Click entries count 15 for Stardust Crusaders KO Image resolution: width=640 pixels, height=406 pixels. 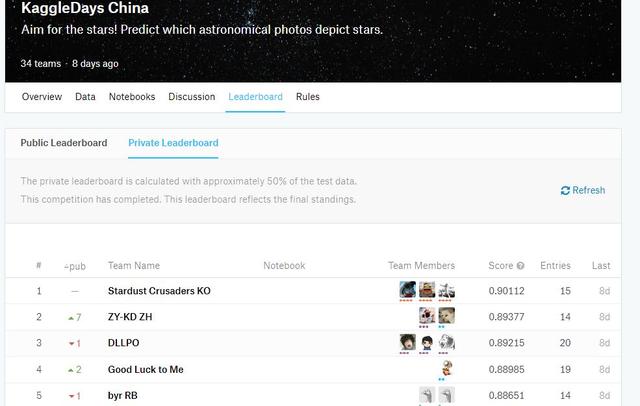tap(565, 291)
